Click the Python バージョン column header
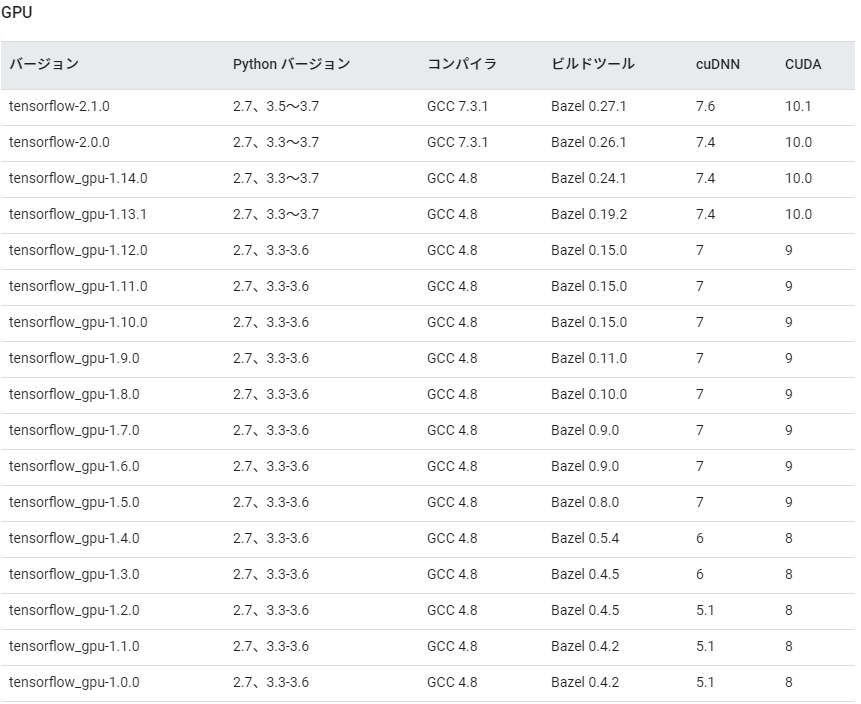The image size is (861, 704). pos(289,64)
